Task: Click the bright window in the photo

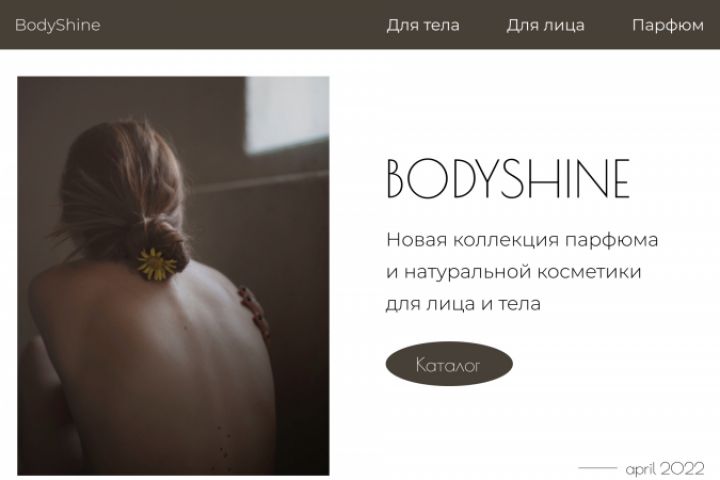Action: tap(287, 115)
